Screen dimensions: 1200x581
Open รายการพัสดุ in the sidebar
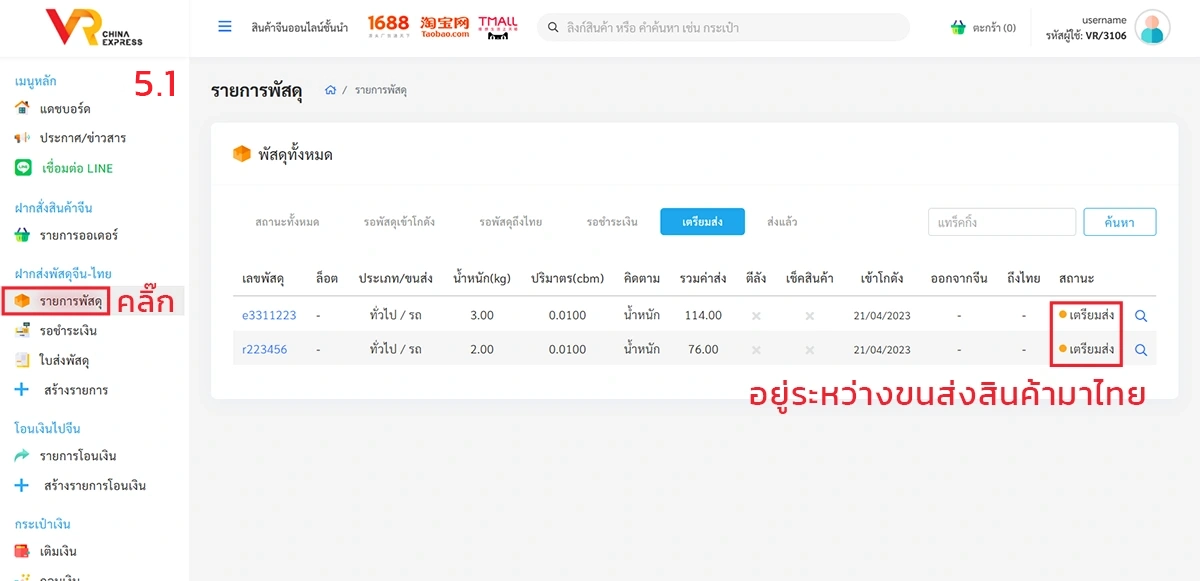tap(70, 301)
